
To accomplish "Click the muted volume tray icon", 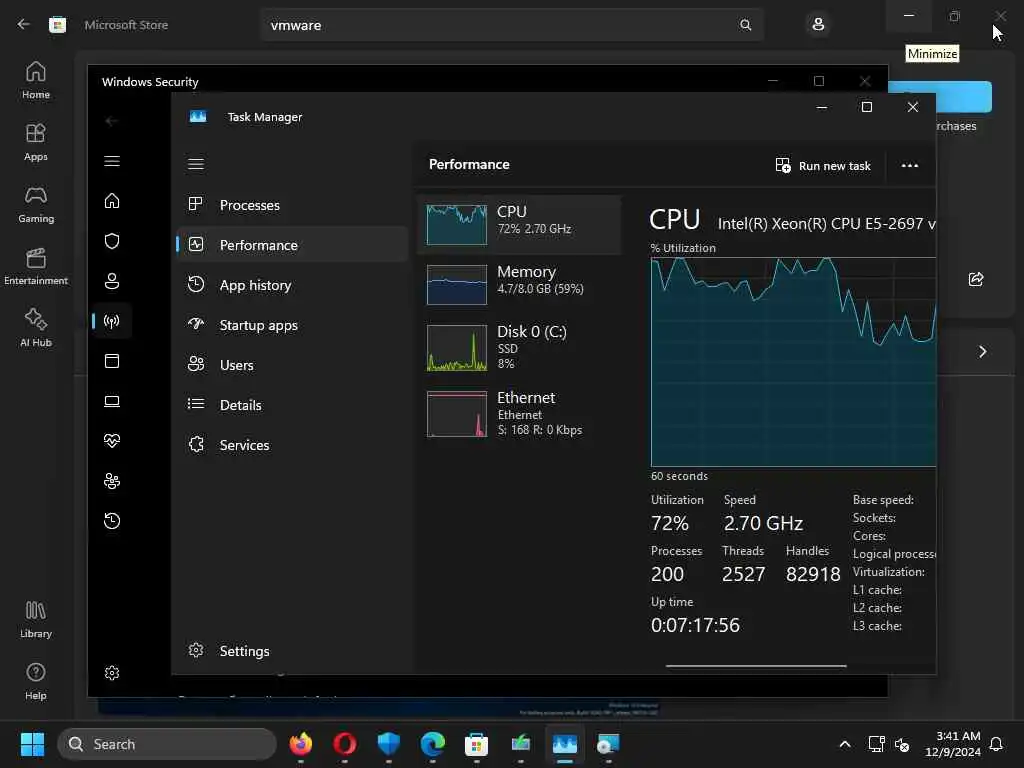I will click(x=902, y=744).
